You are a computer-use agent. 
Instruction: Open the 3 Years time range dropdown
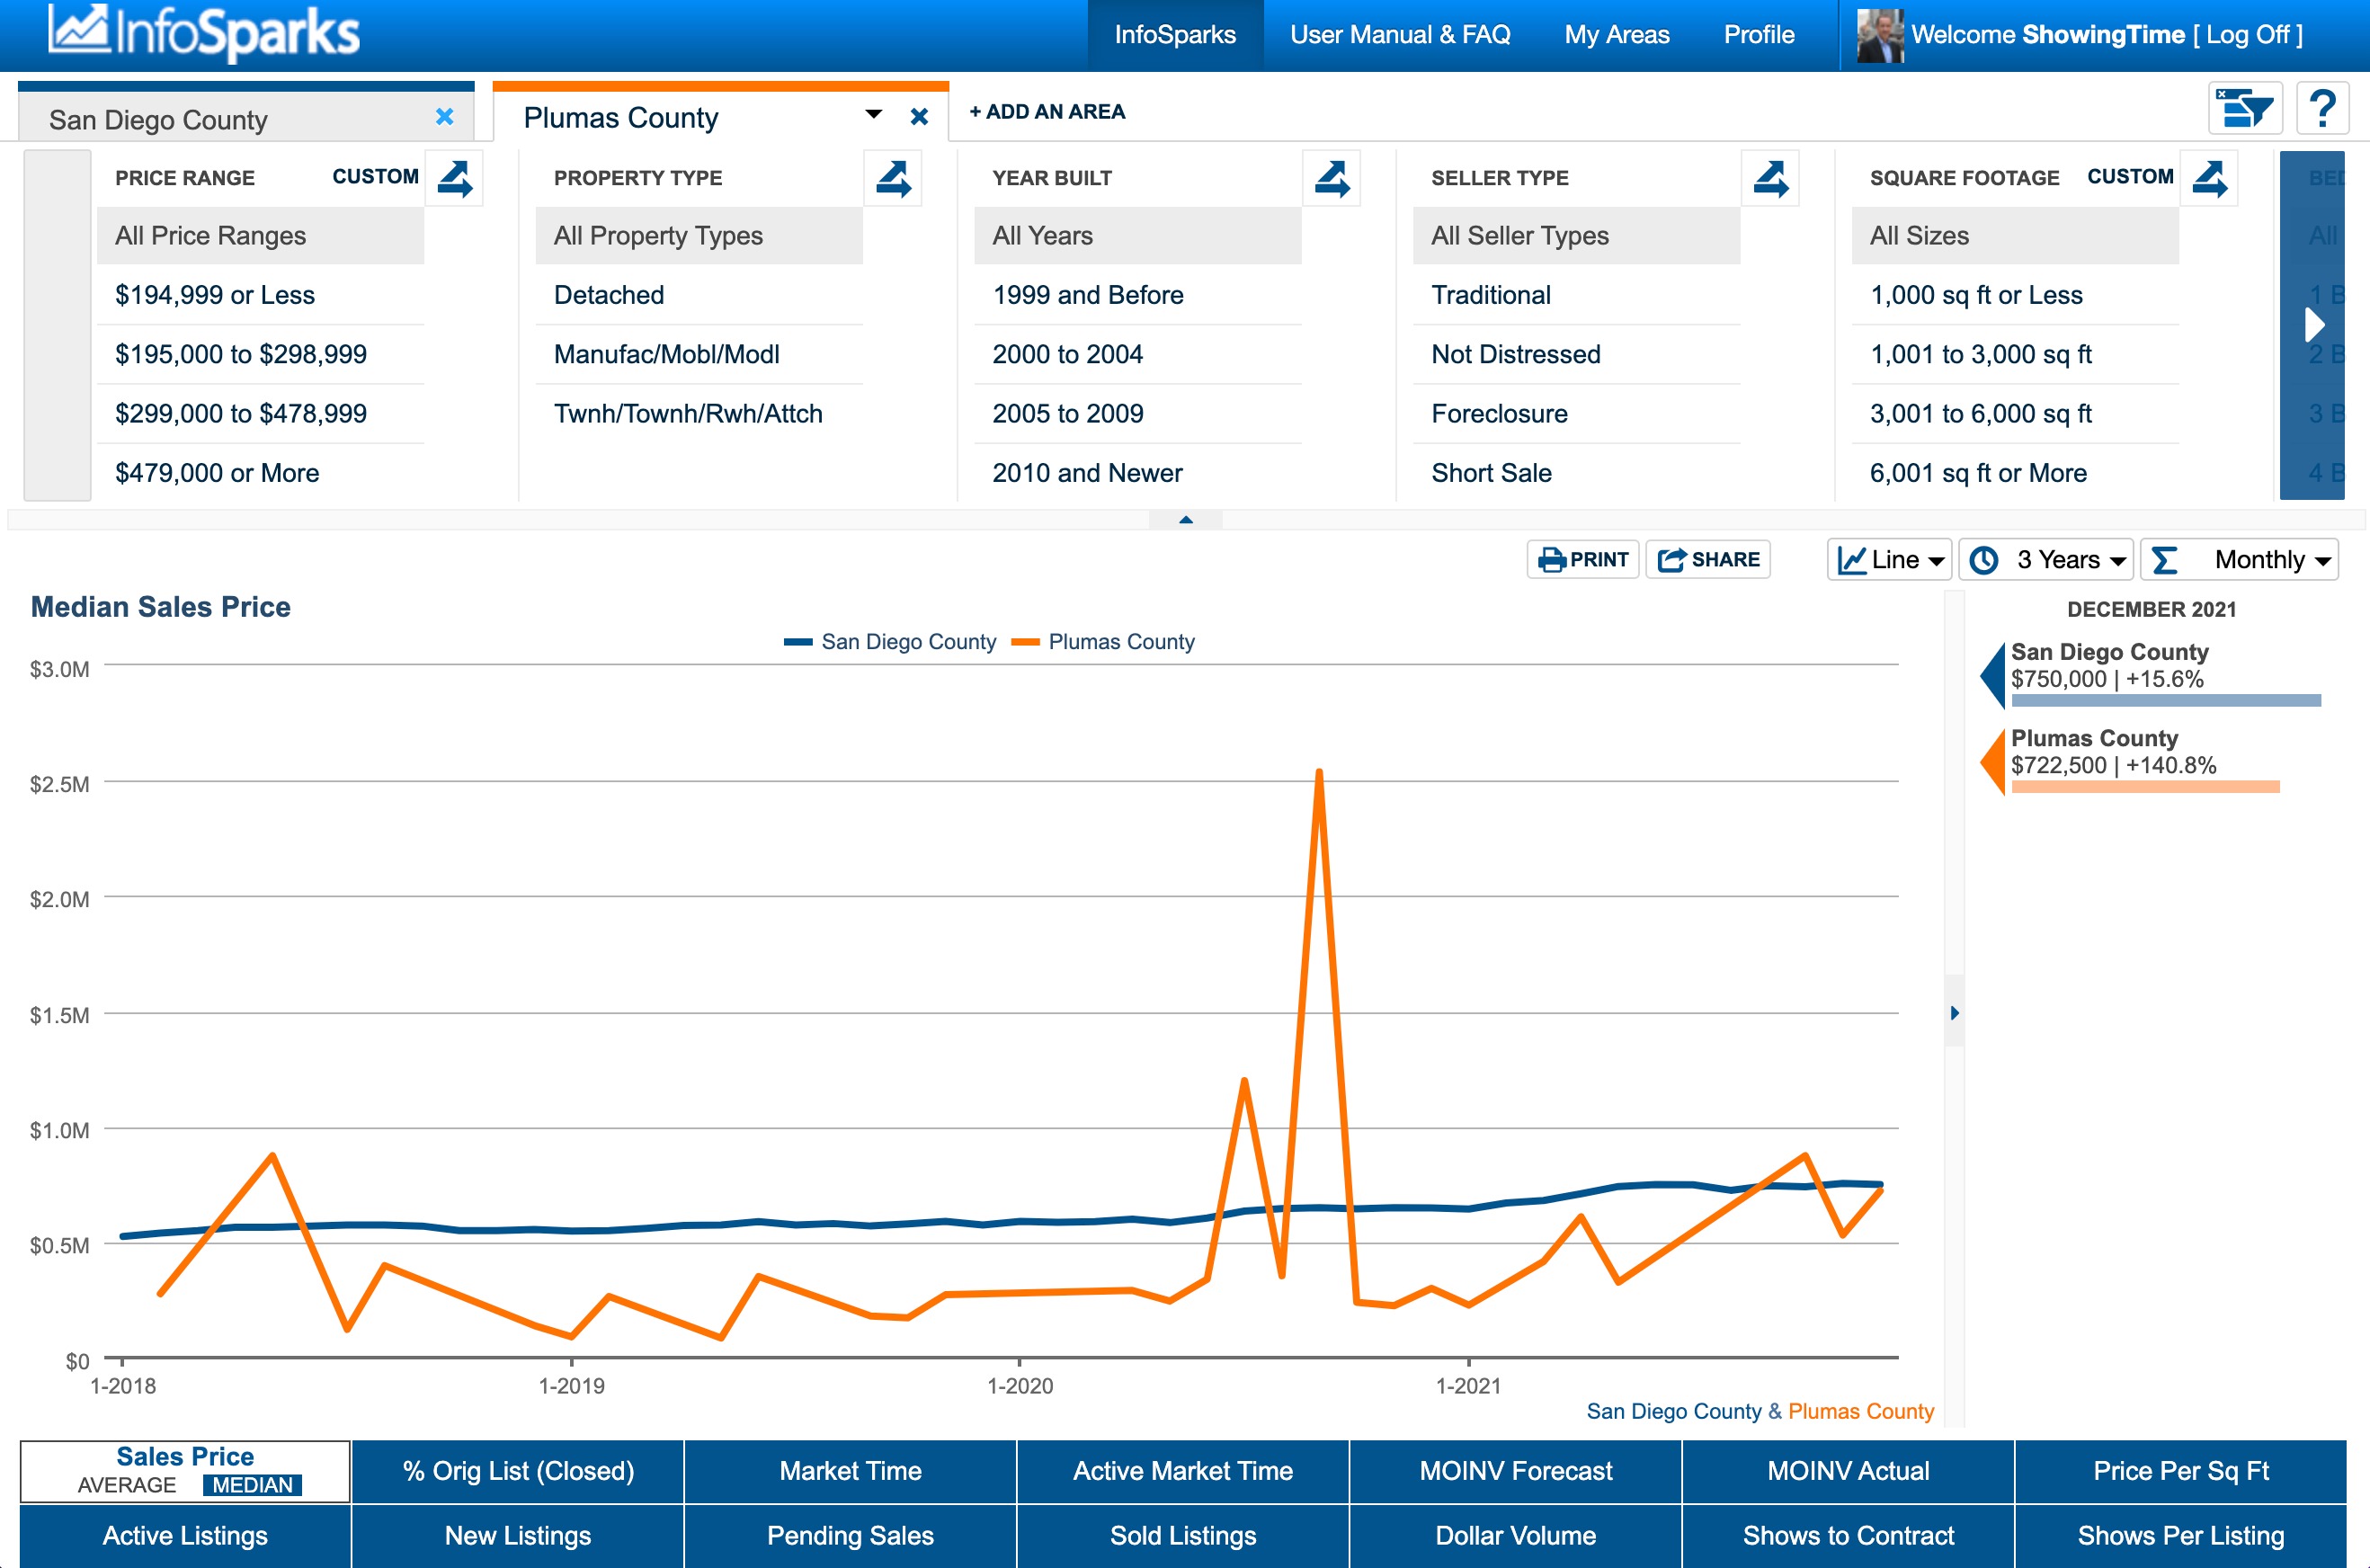(x=2047, y=560)
